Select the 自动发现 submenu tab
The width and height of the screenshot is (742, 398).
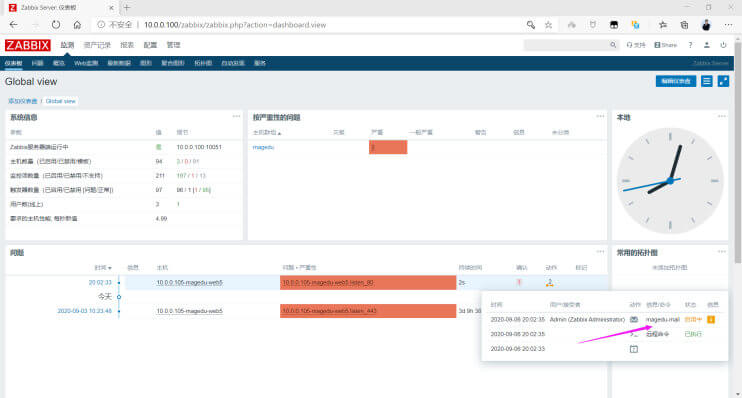tap(233, 63)
